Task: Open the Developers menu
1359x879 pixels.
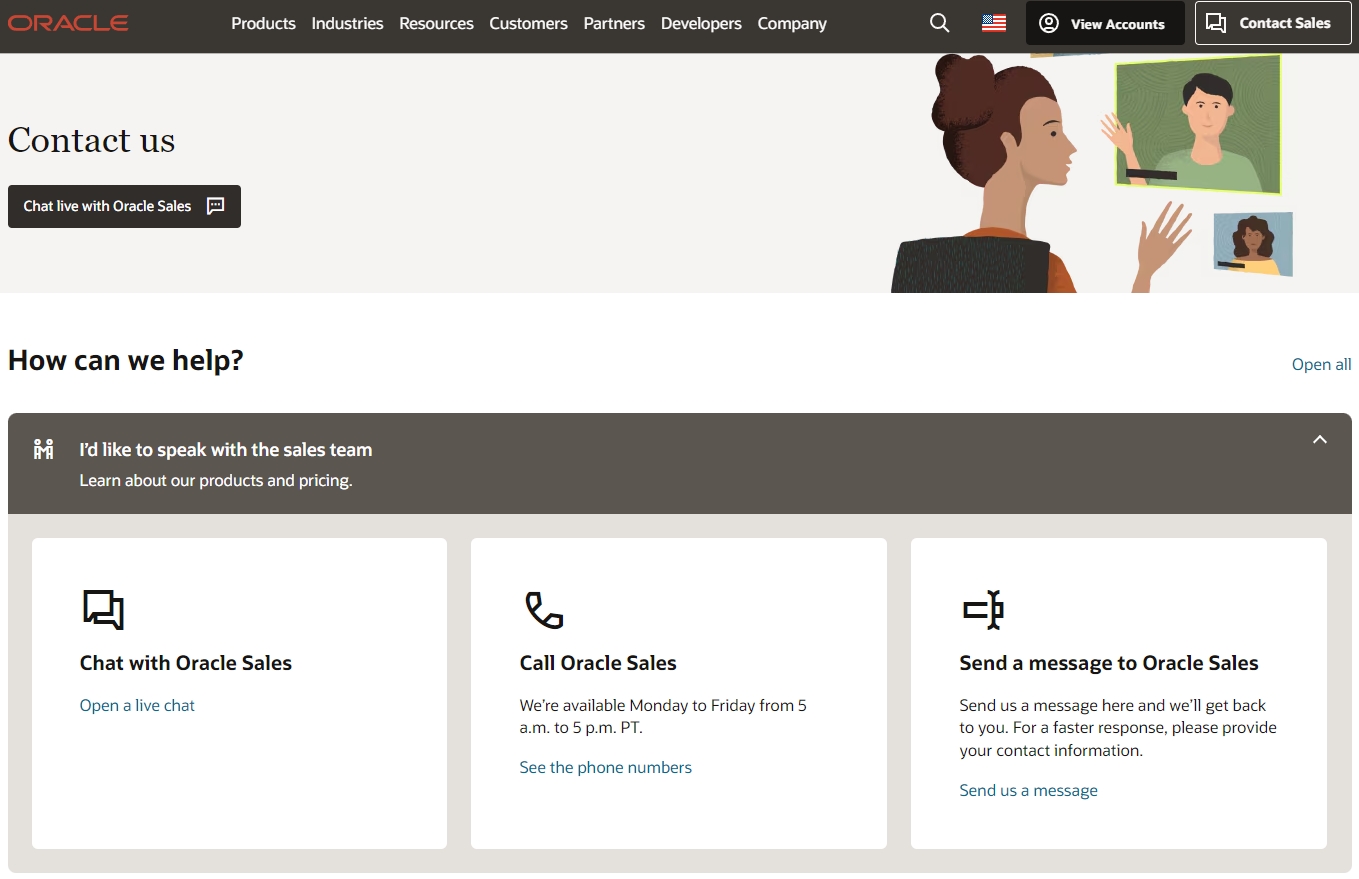Action: [x=701, y=23]
